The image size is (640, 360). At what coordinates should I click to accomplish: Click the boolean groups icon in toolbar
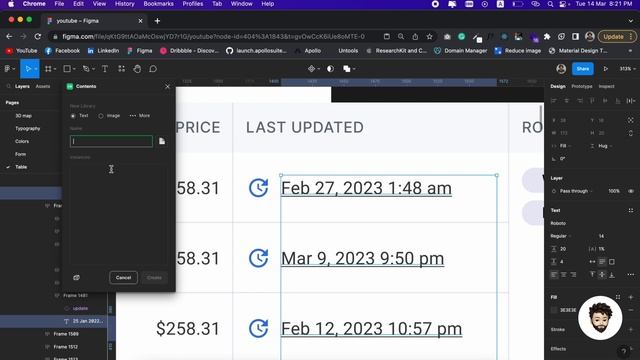347,69
